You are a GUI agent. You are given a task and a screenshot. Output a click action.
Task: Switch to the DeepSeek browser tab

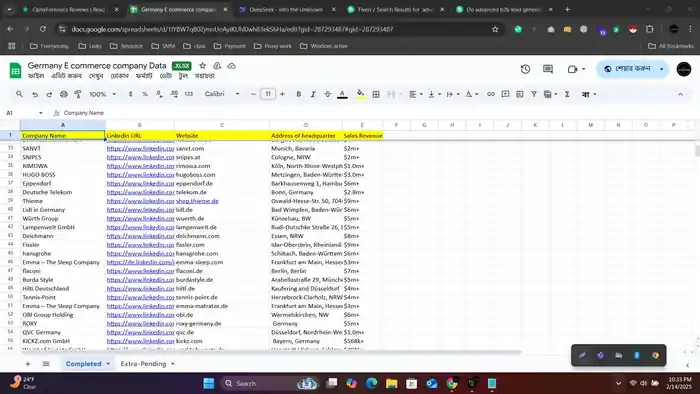[286, 9]
